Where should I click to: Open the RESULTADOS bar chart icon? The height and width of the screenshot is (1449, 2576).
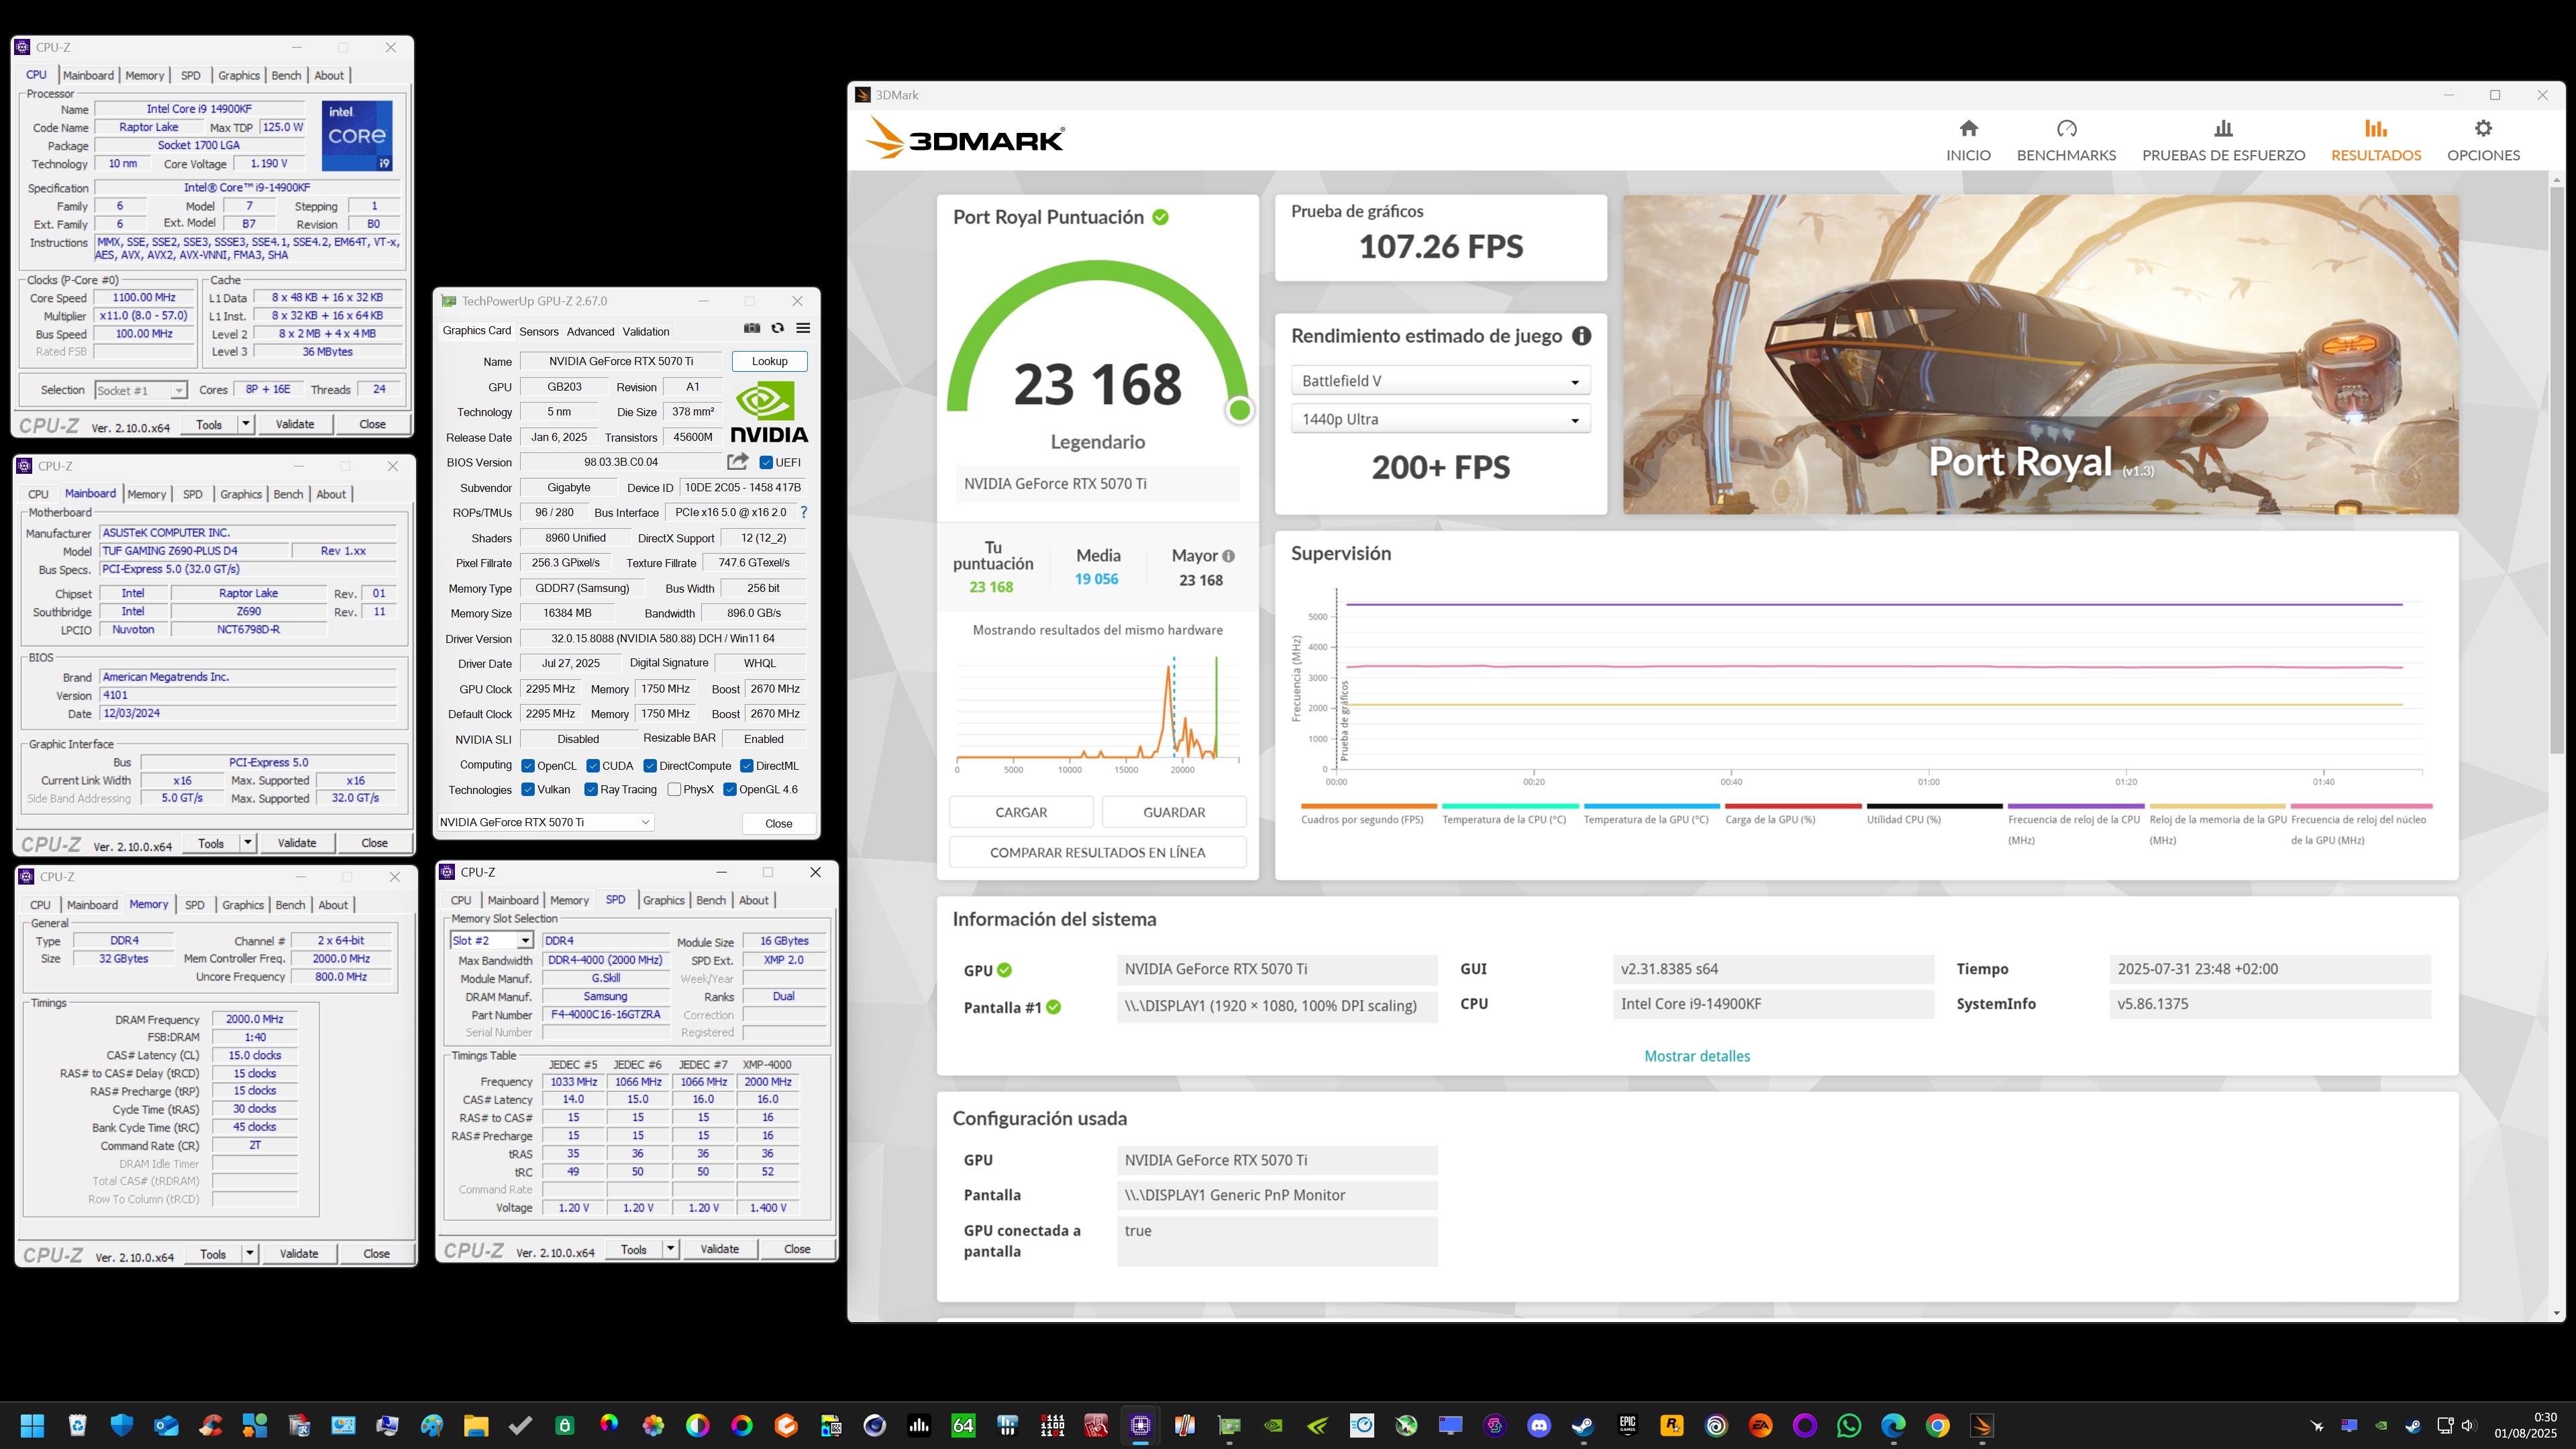click(2376, 128)
